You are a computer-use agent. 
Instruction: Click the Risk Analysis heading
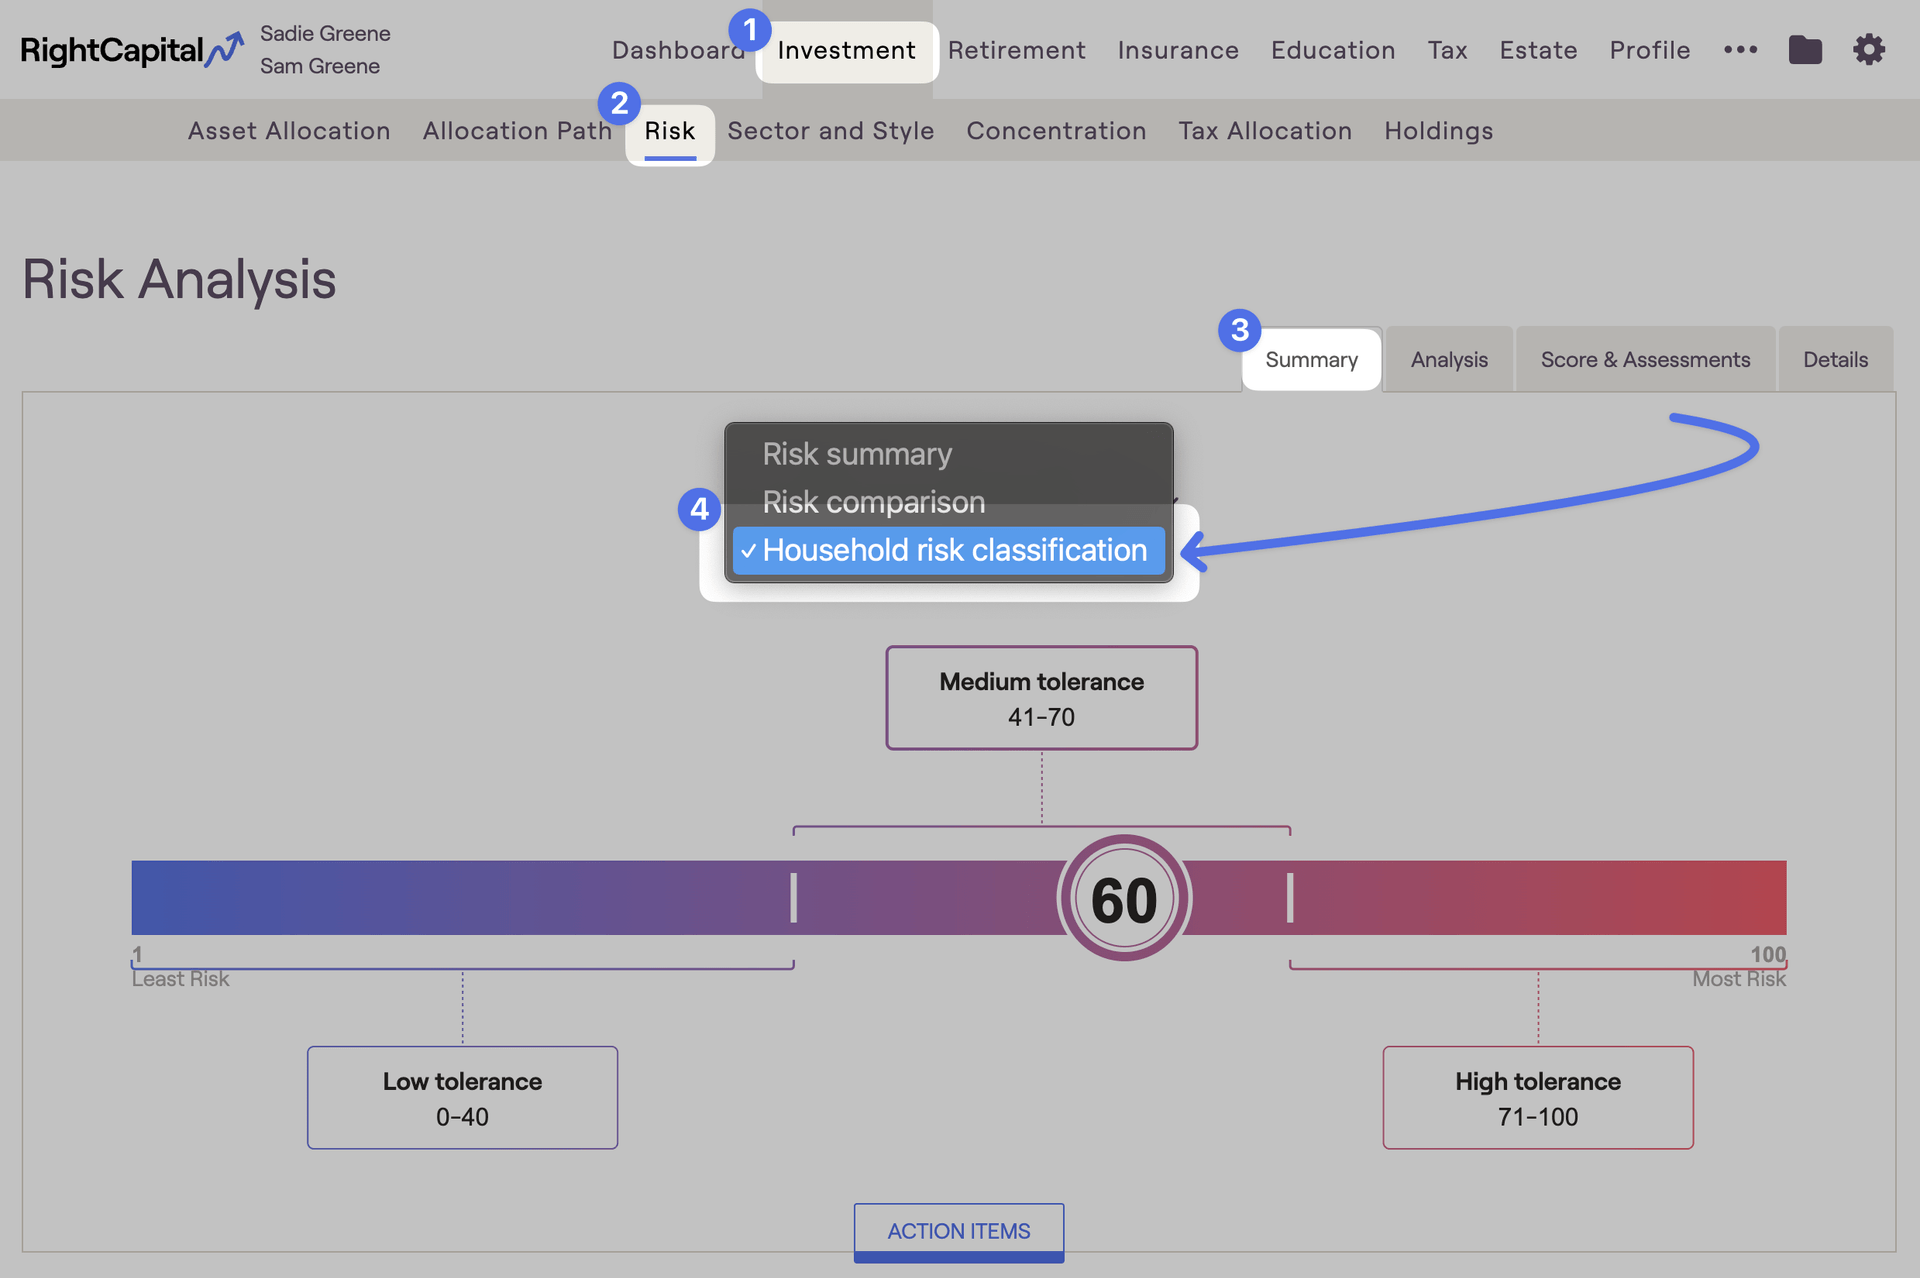(179, 279)
